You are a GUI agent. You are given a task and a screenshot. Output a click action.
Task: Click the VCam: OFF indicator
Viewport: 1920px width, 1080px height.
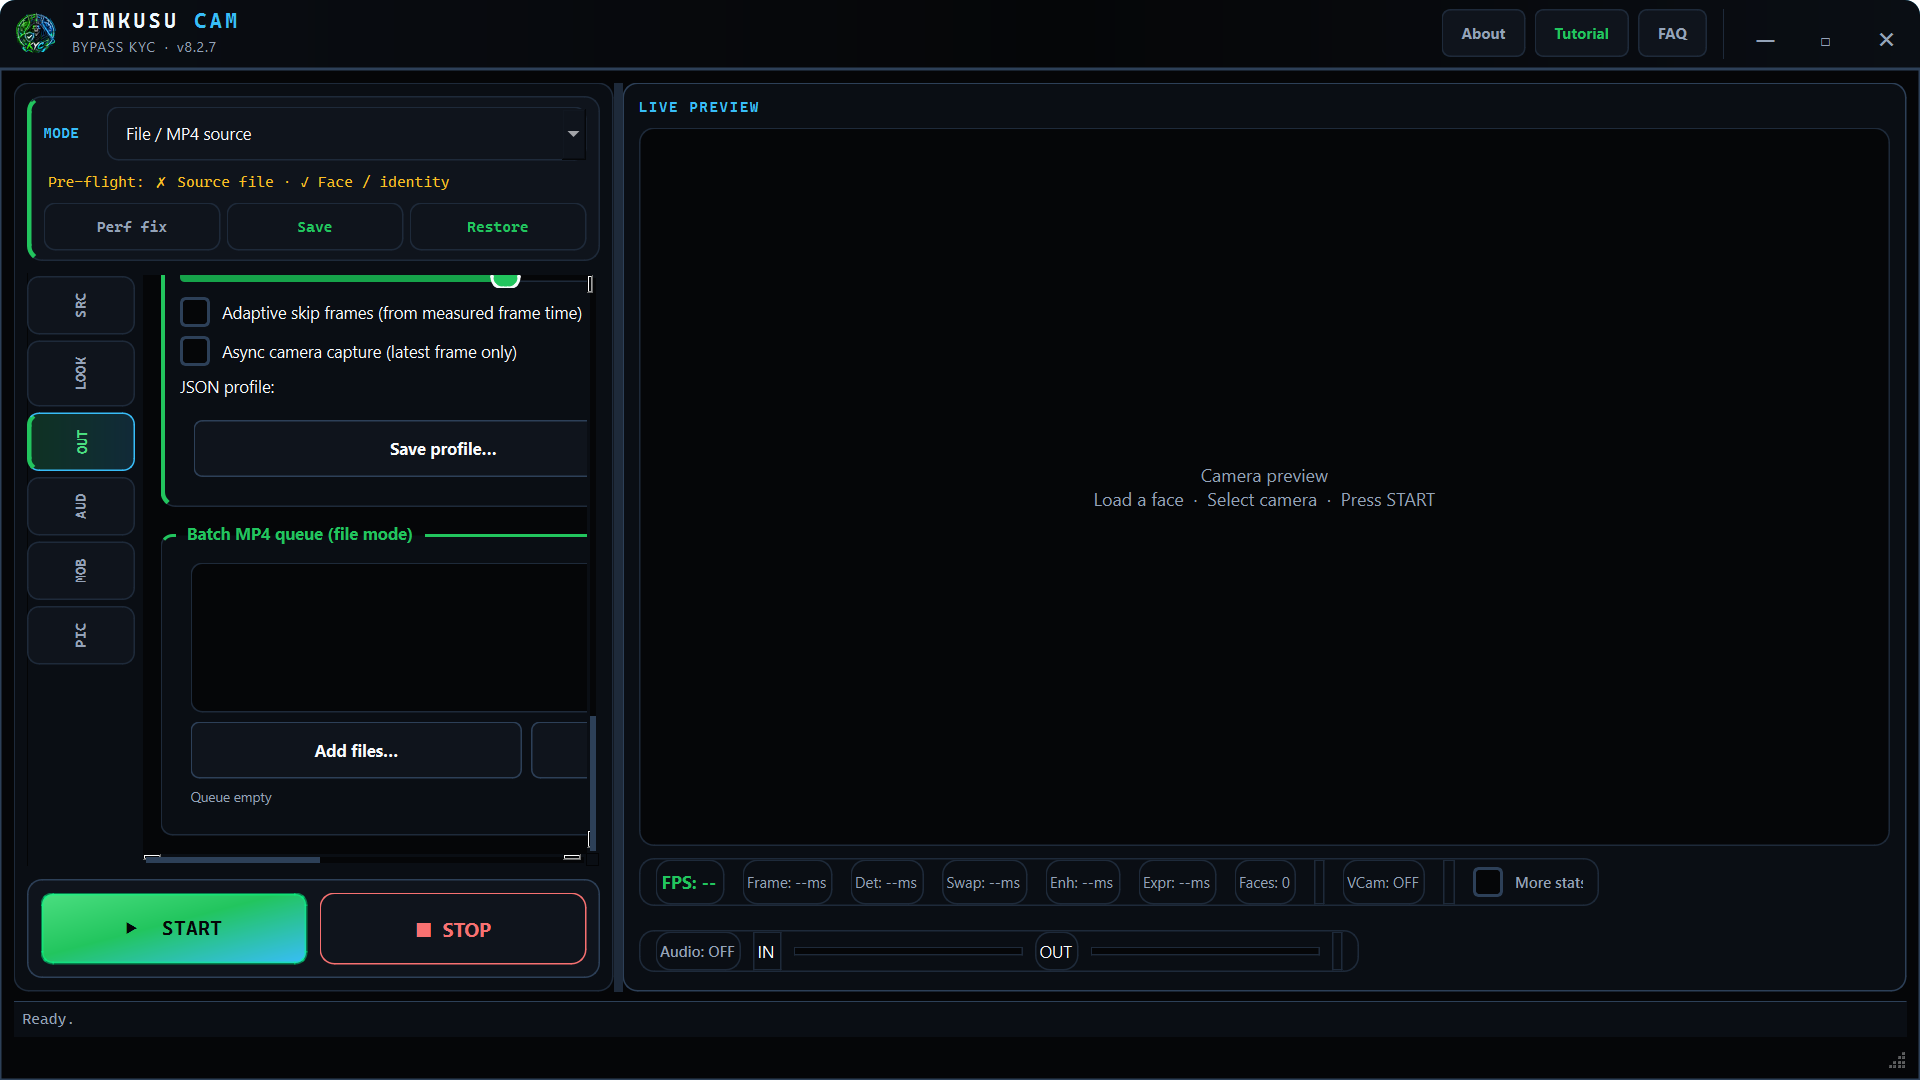(x=1383, y=883)
